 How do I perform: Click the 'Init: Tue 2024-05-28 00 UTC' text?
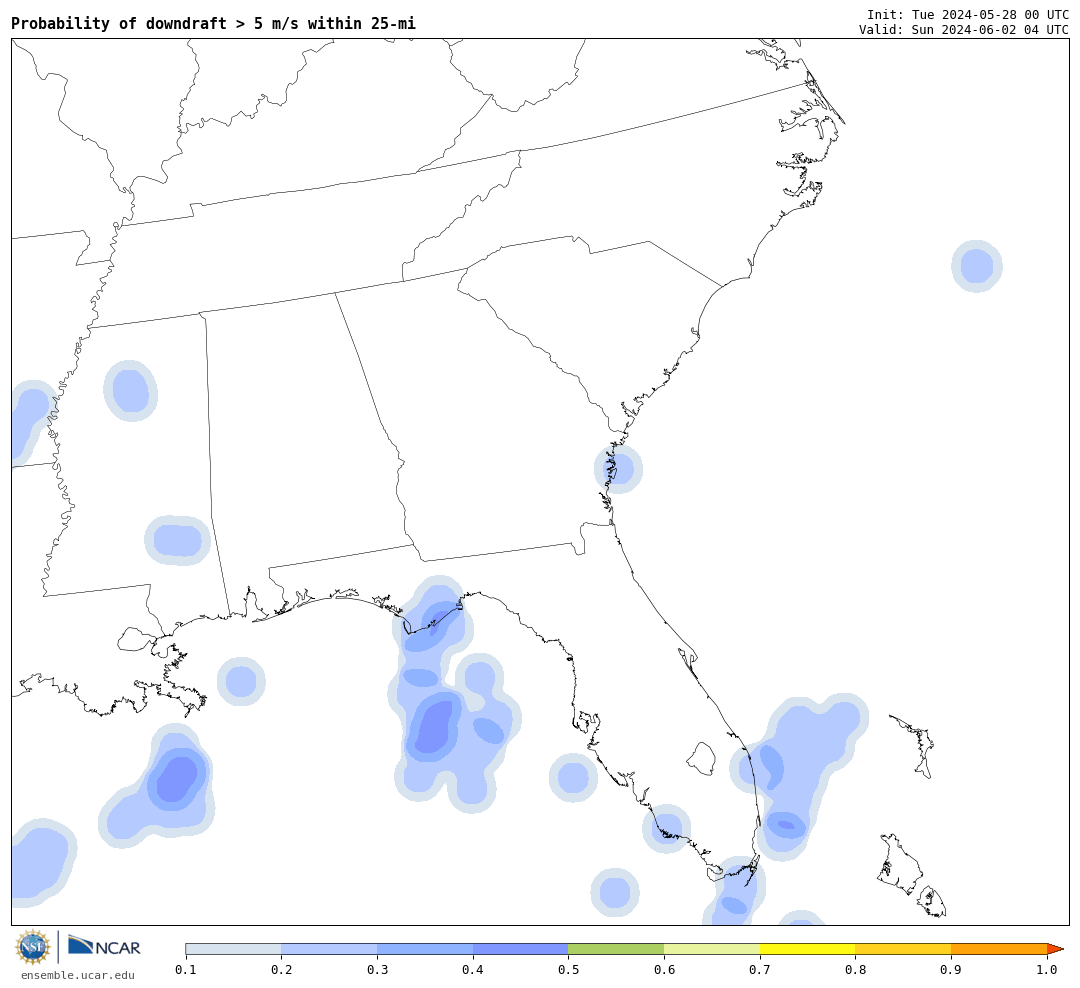coord(968,14)
